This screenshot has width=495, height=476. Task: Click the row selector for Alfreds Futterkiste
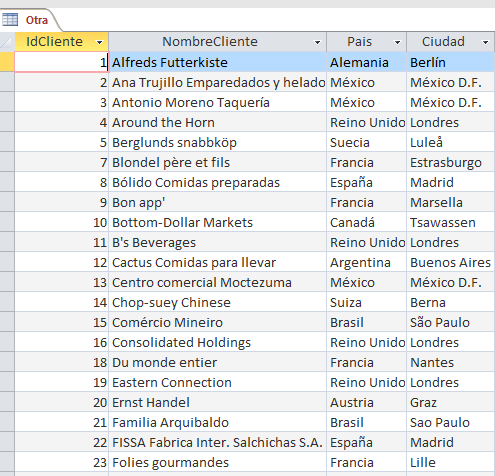pos(7,62)
